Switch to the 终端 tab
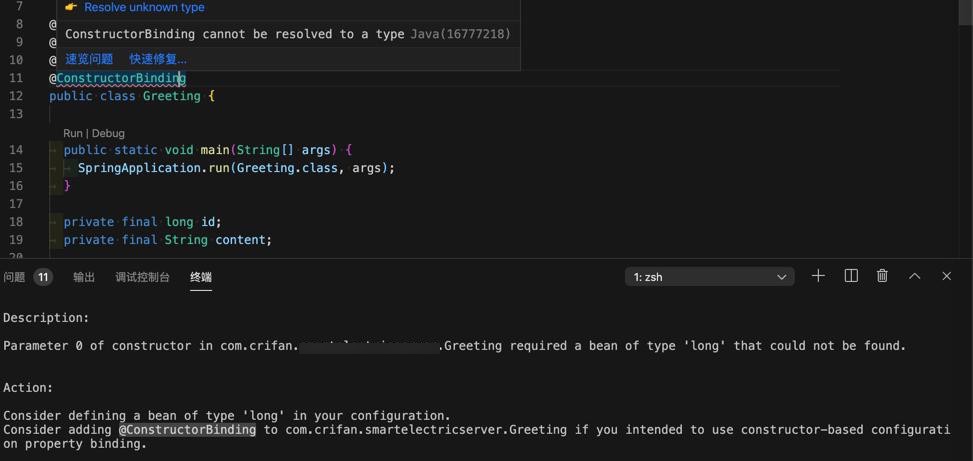 [x=201, y=277]
